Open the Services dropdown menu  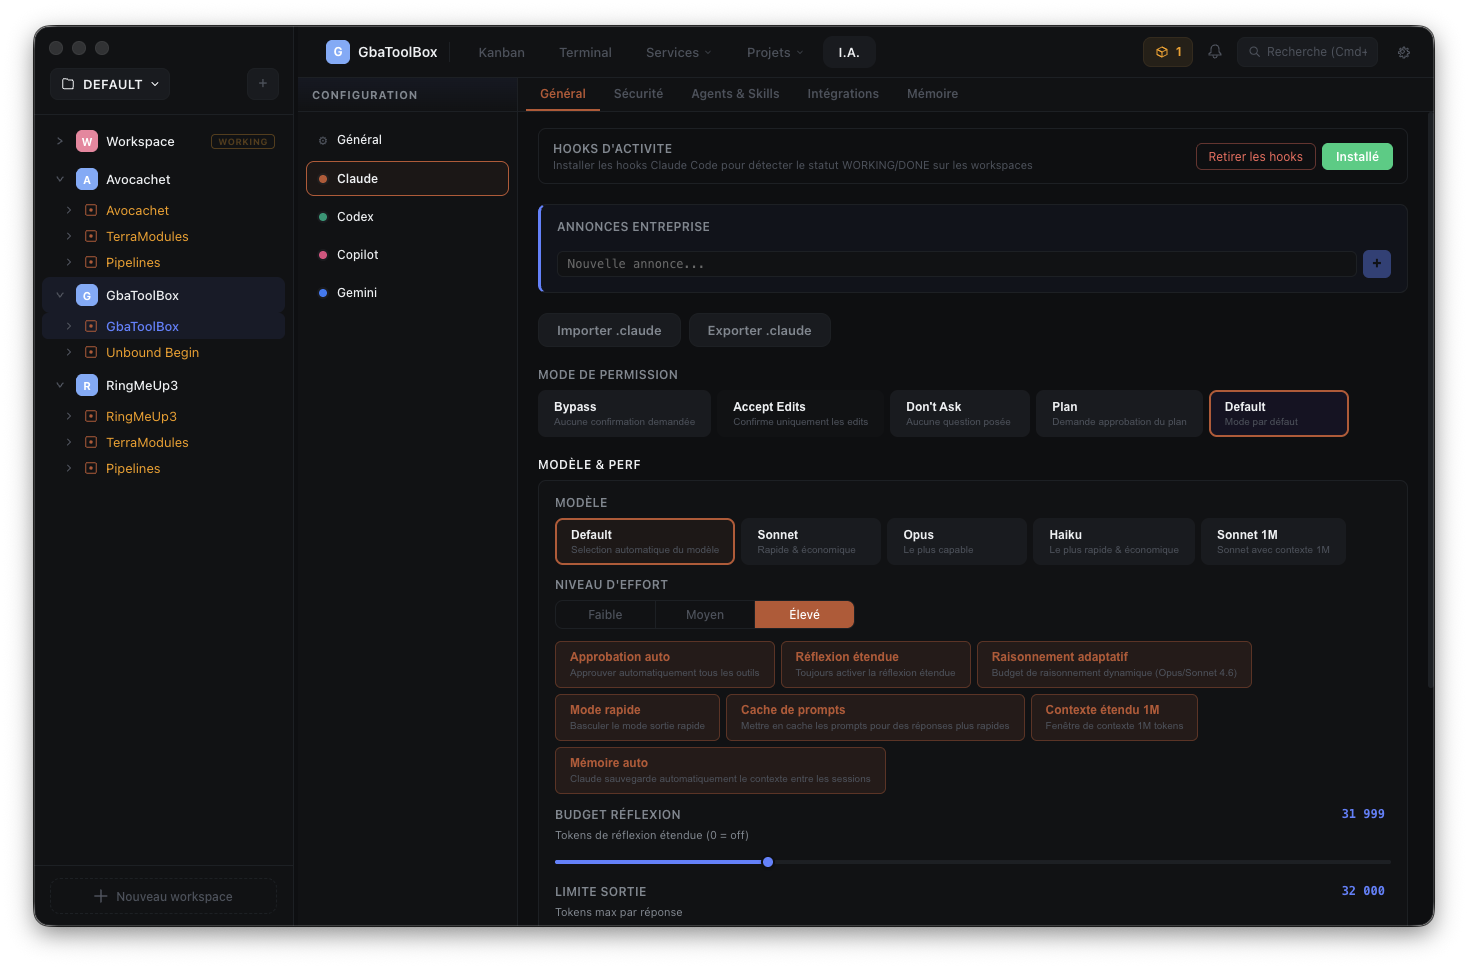point(678,52)
